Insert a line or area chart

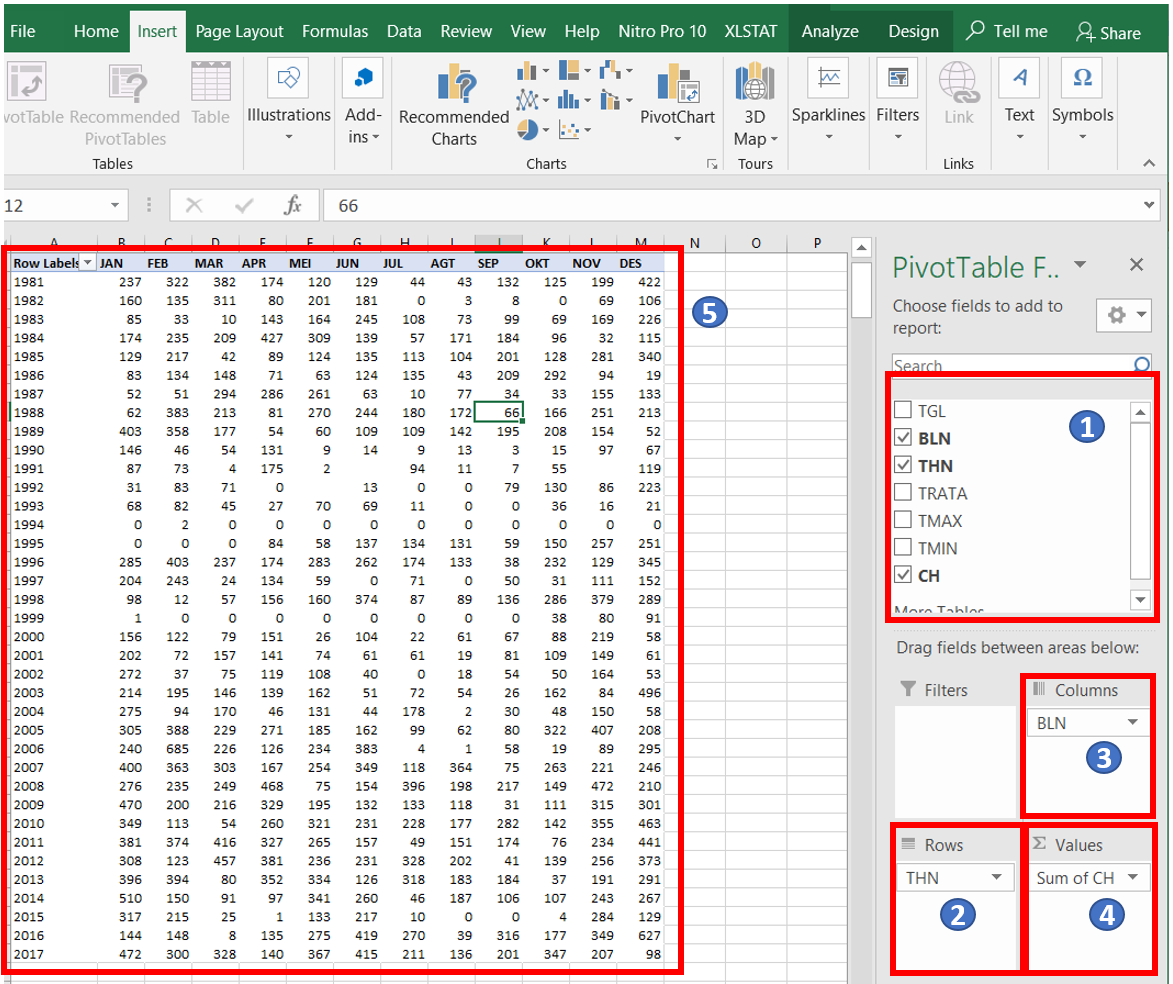pyautogui.click(x=532, y=100)
